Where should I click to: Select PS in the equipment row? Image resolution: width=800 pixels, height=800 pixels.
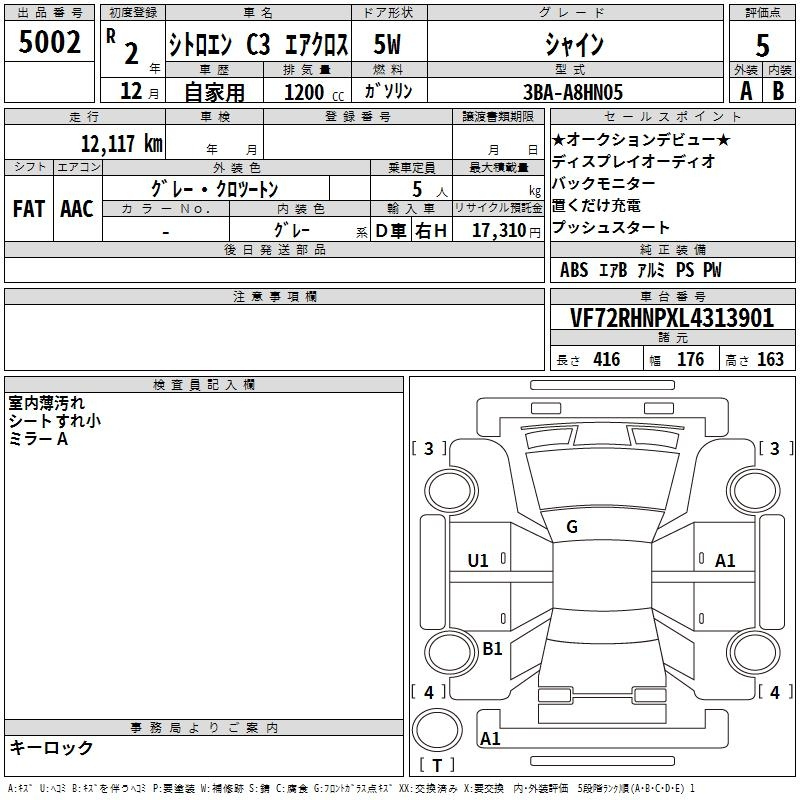(685, 270)
